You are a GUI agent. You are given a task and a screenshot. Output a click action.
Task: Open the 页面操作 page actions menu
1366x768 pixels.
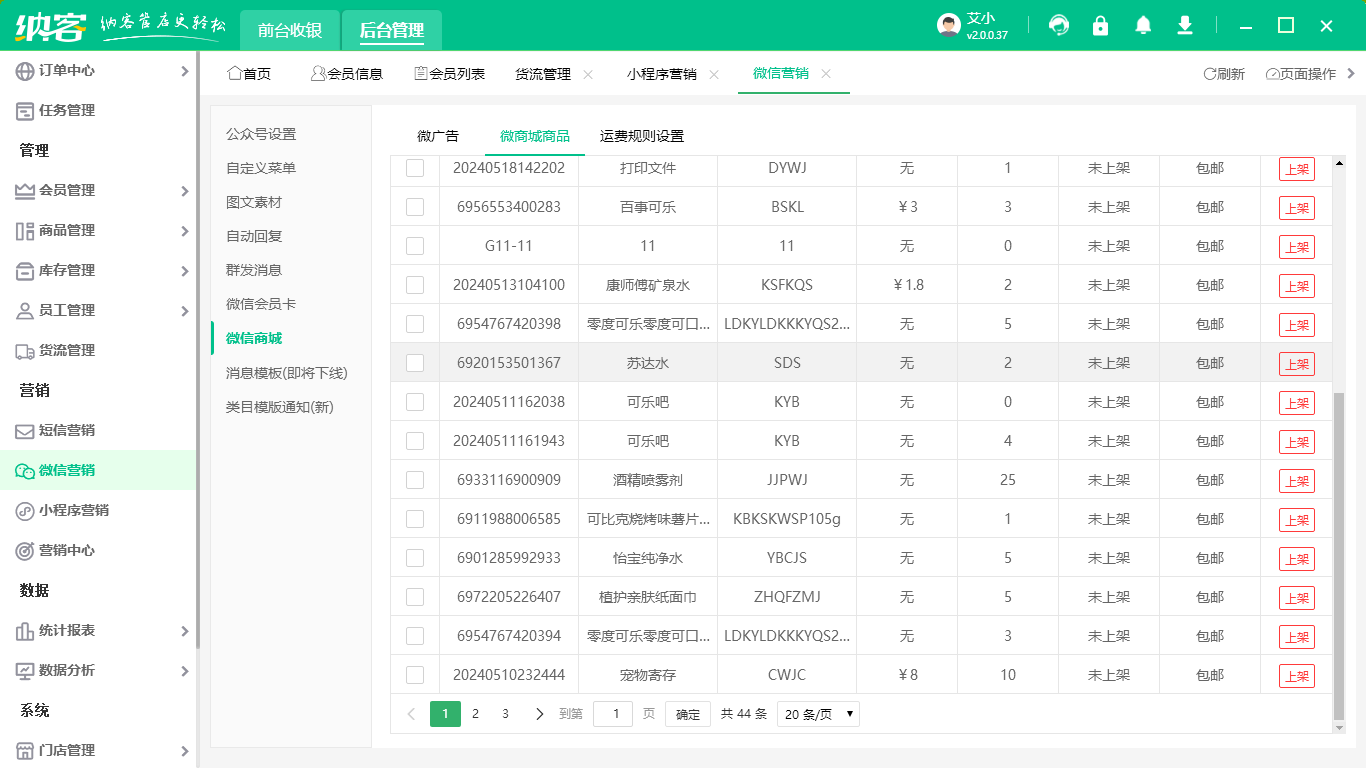tap(1301, 74)
